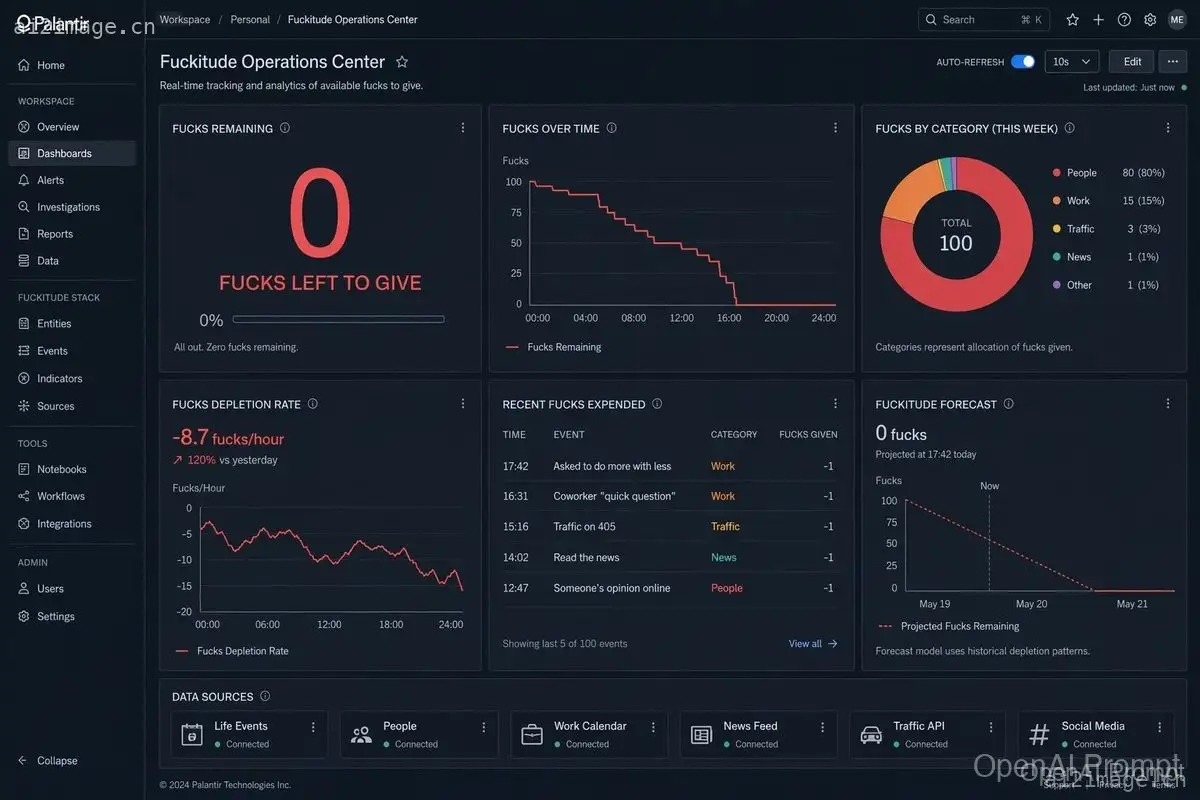Image resolution: width=1200 pixels, height=800 pixels.
Task: Click info icon beside Data Sources
Action: pyautogui.click(x=265, y=696)
